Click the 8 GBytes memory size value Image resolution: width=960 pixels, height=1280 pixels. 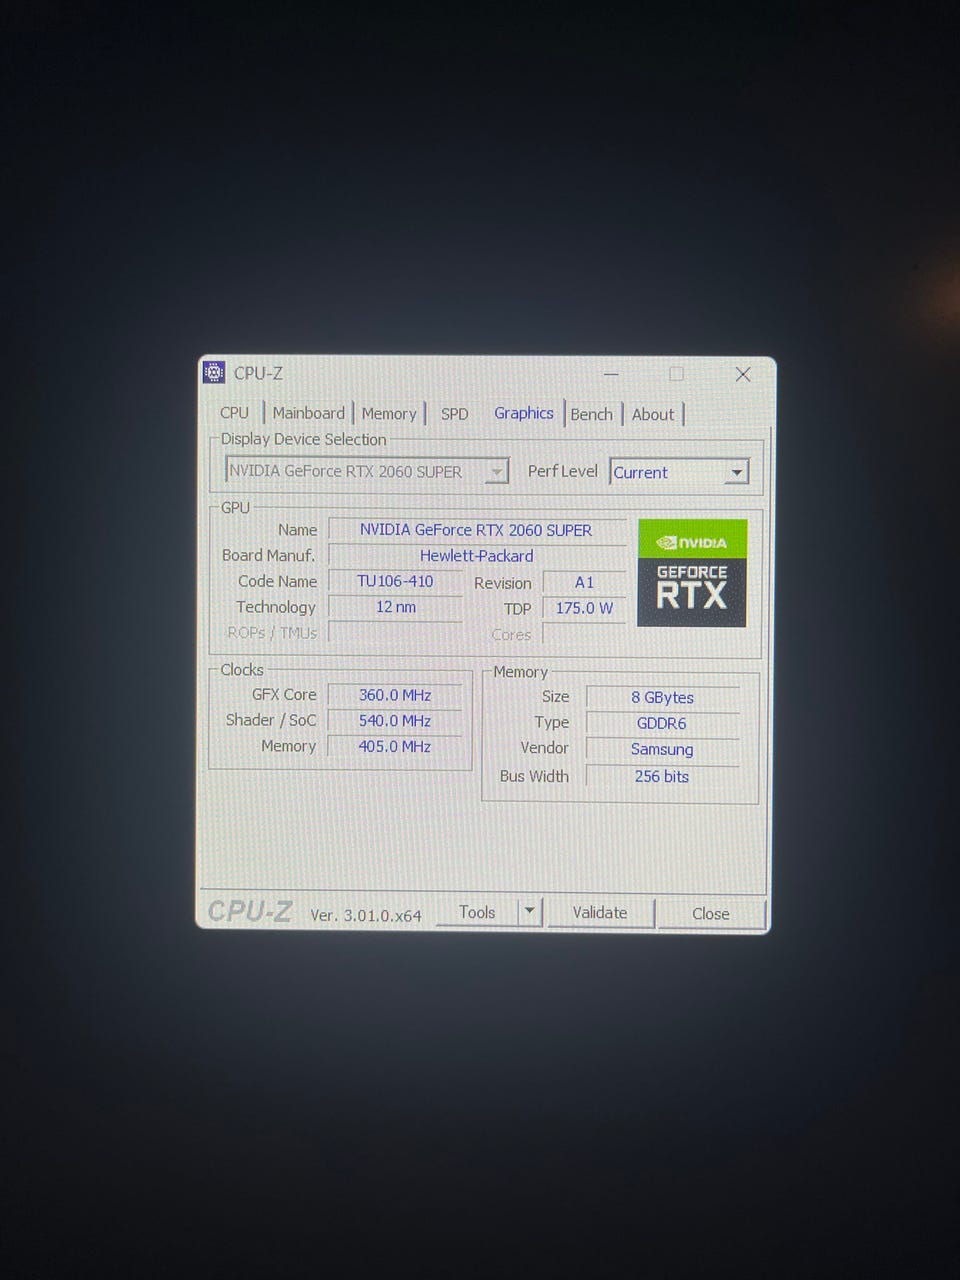pyautogui.click(x=662, y=697)
